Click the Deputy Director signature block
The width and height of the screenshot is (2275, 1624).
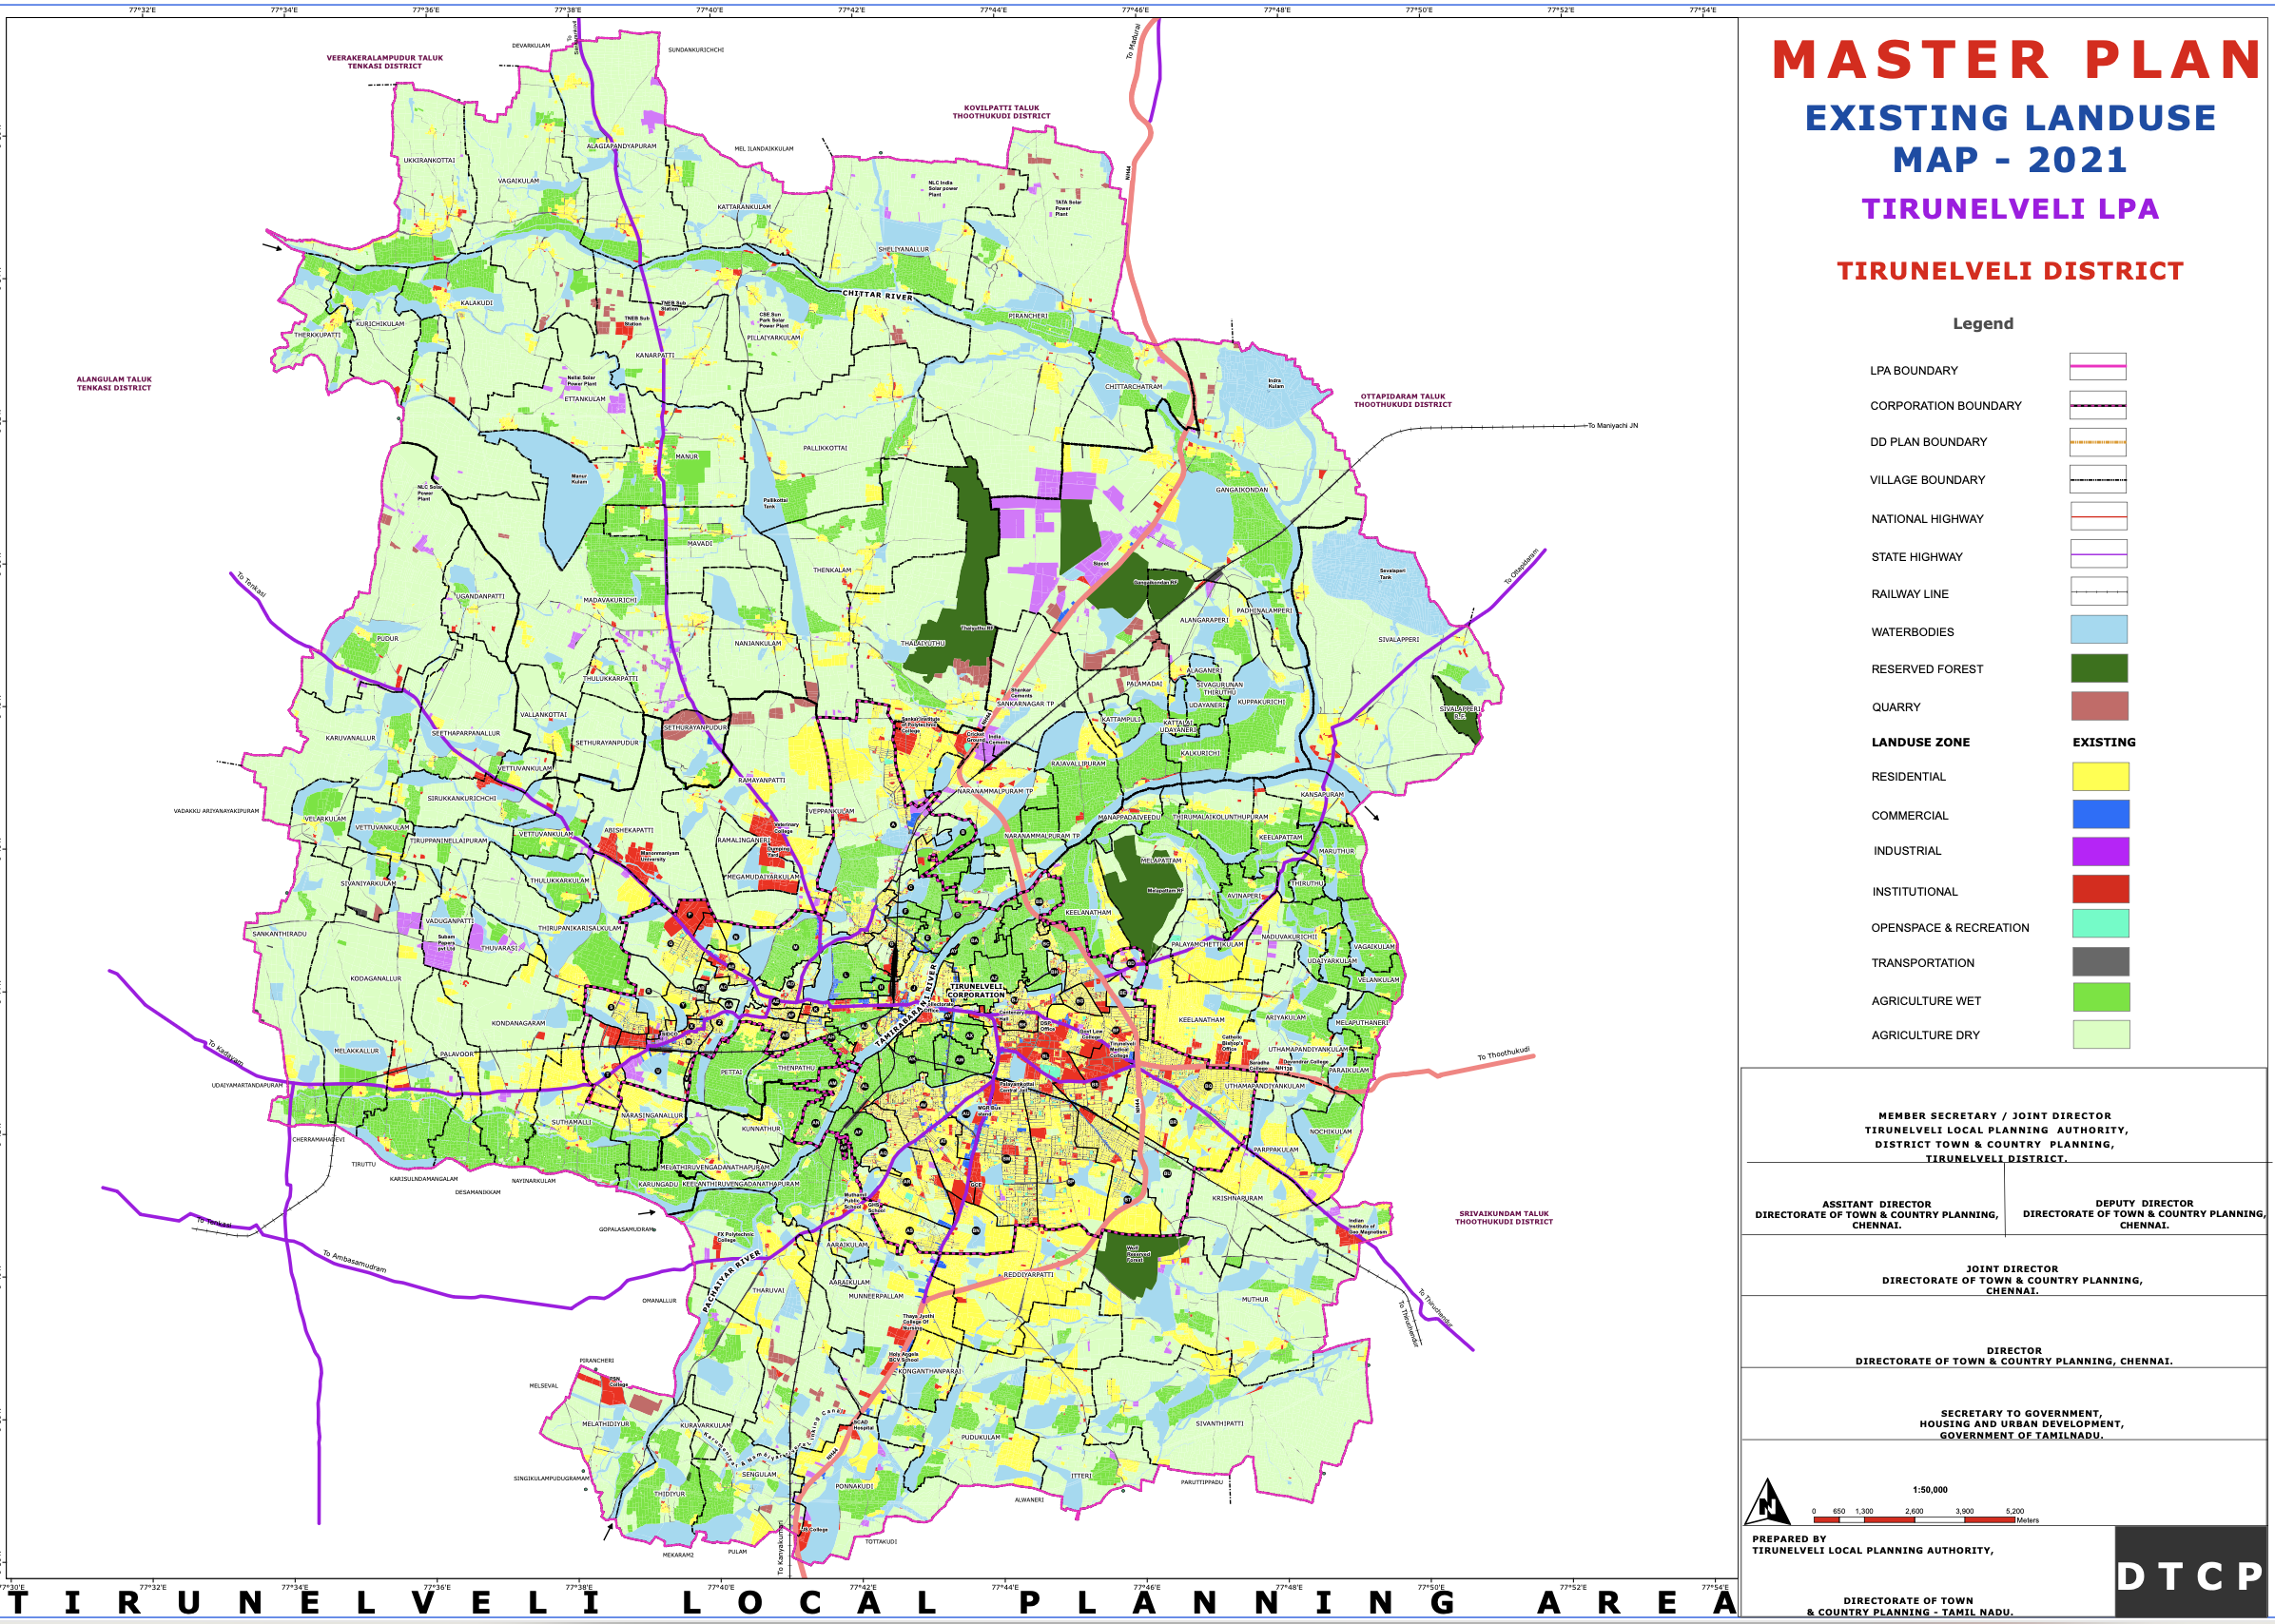(2144, 1213)
